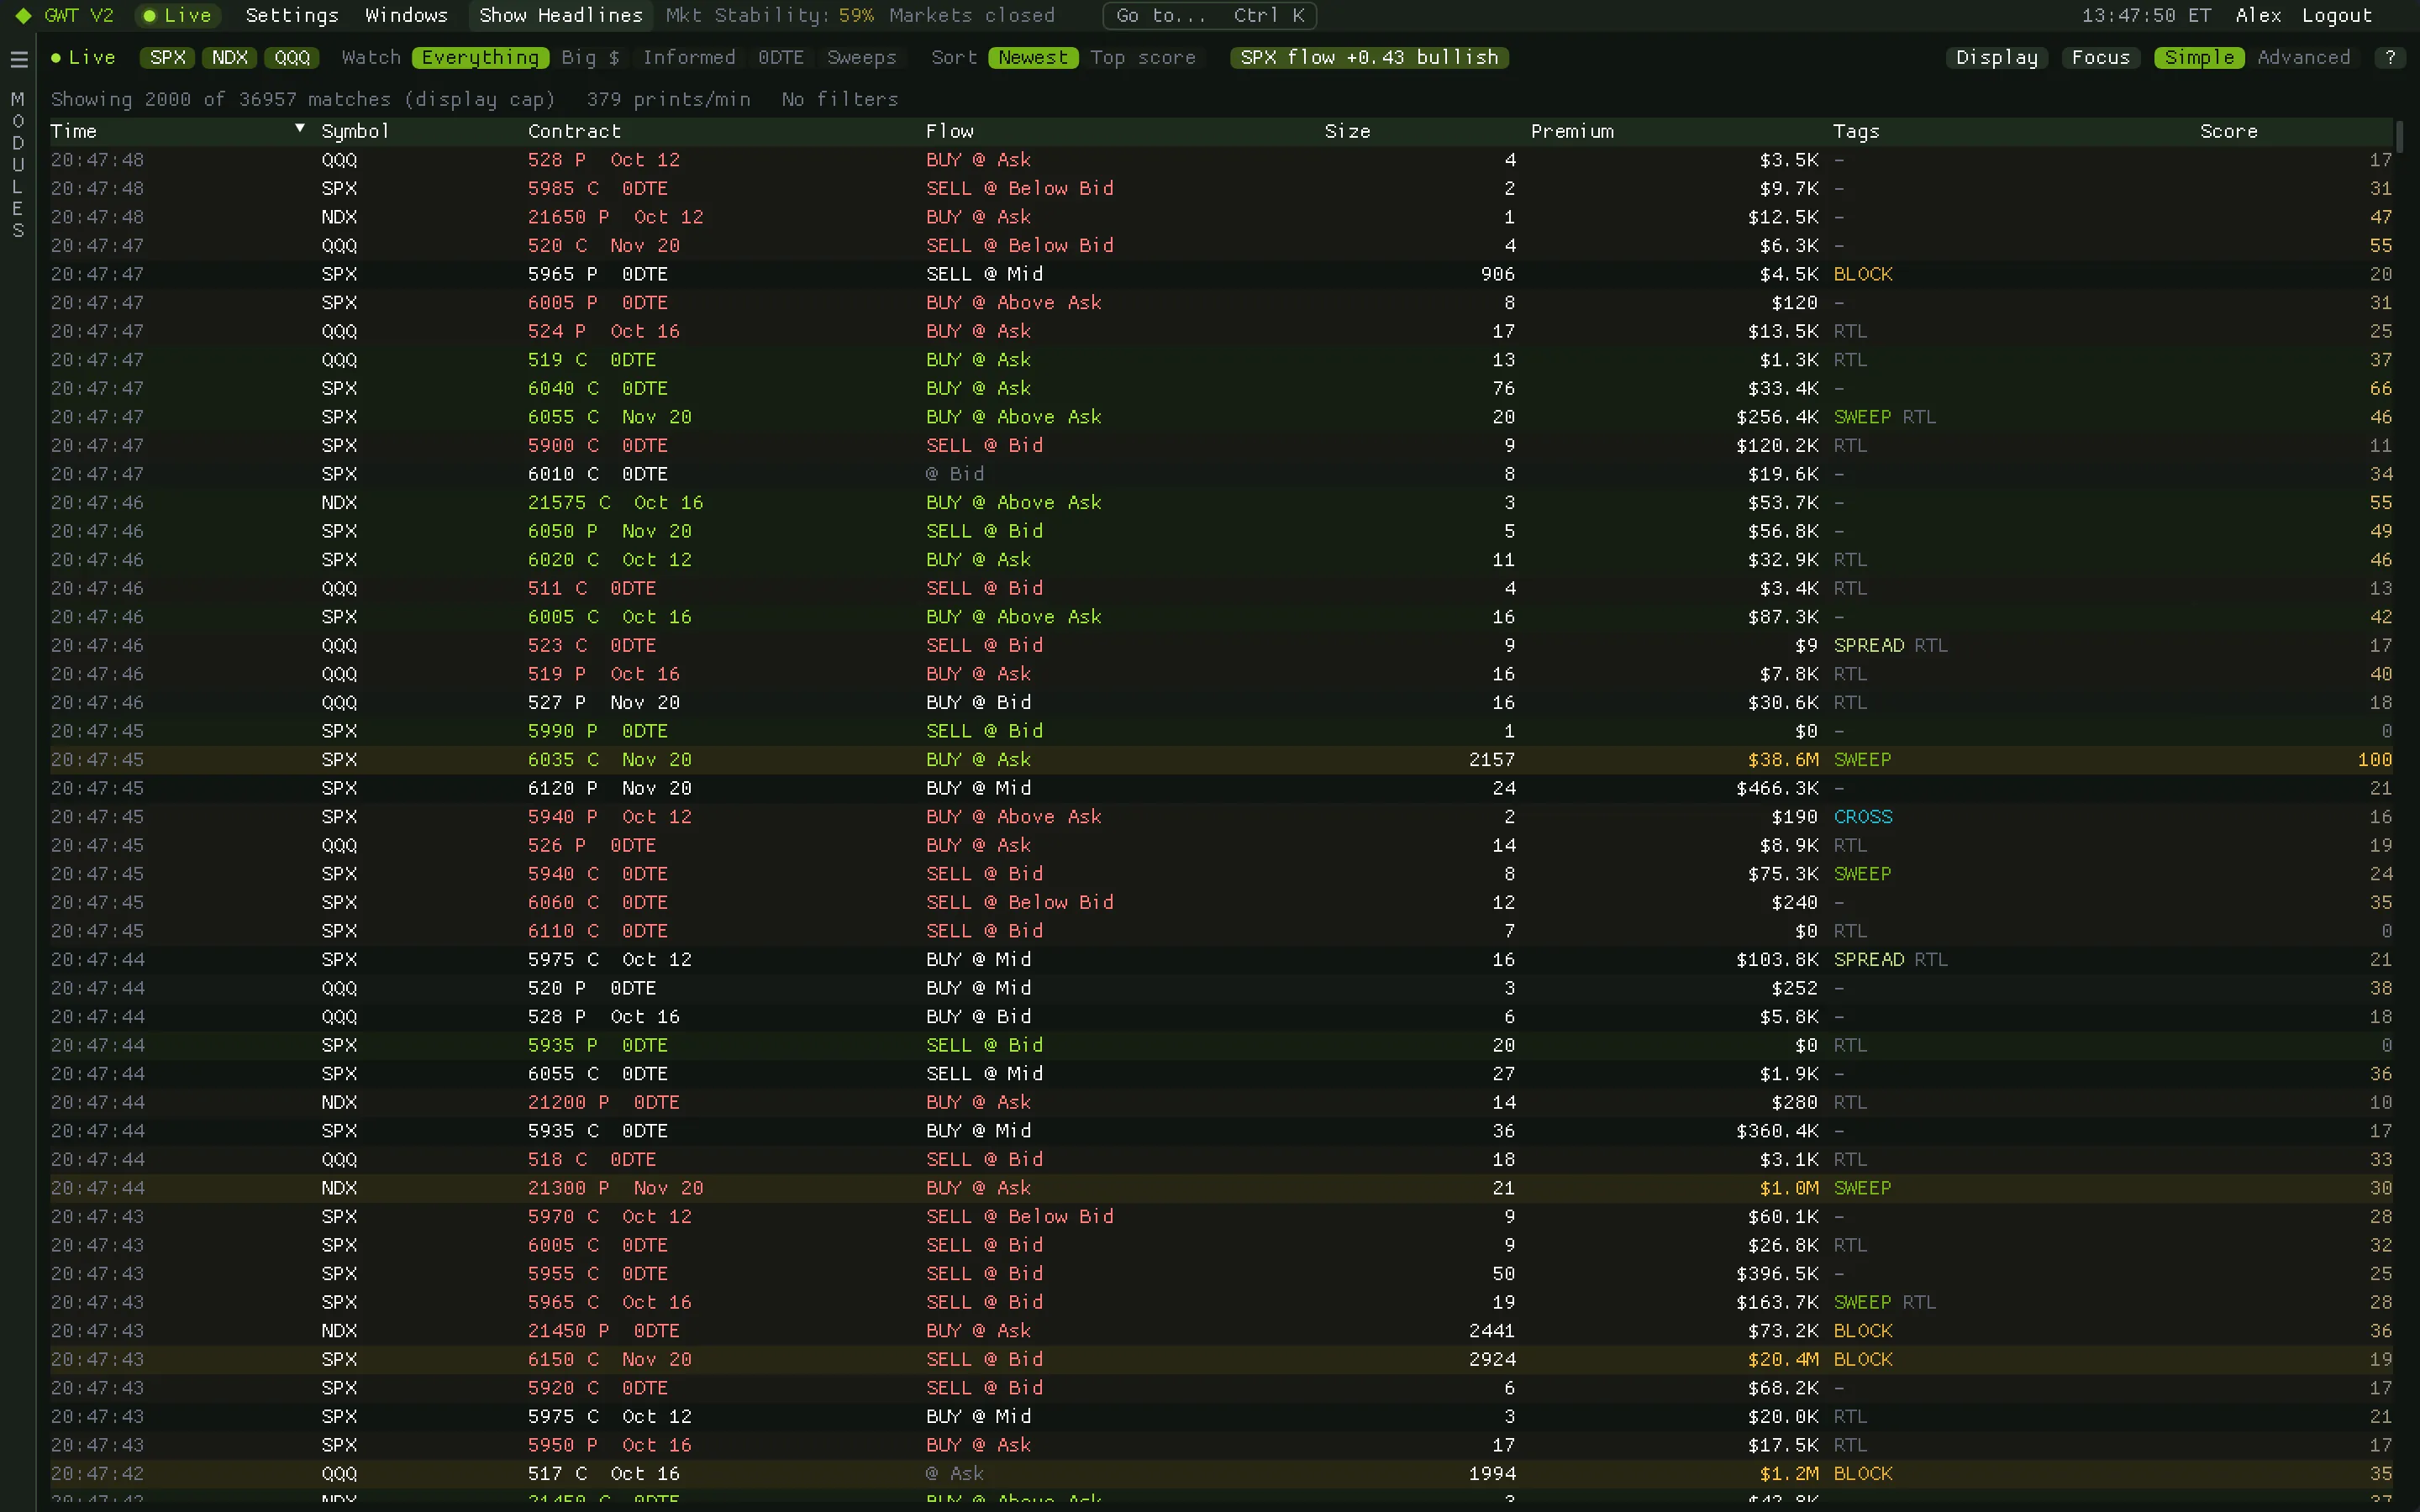Image resolution: width=2420 pixels, height=1512 pixels.
Task: Sort by the Score column header
Action: click(2229, 131)
